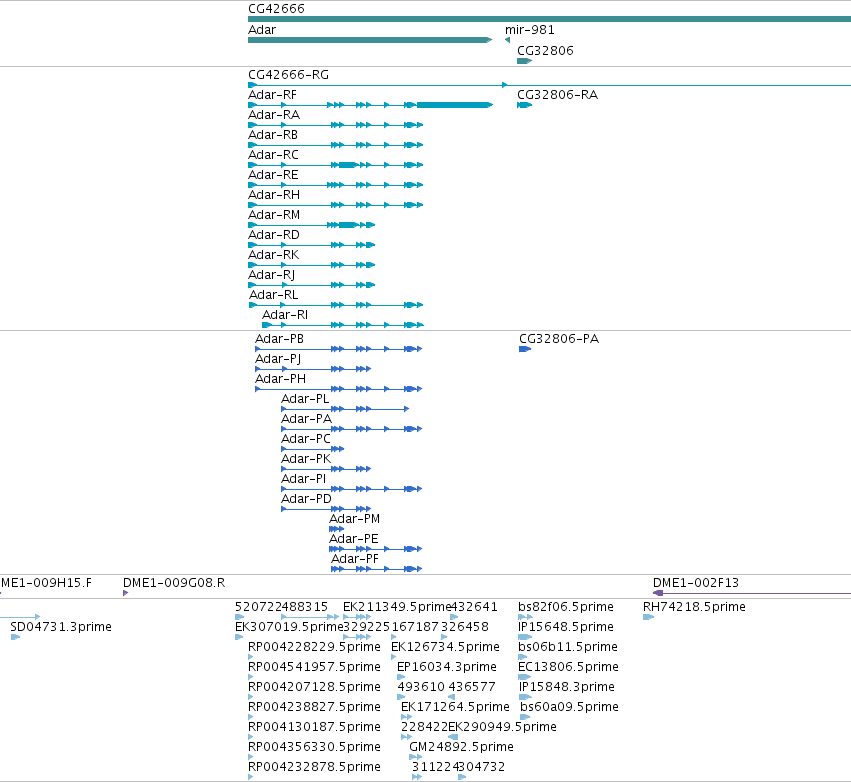This screenshot has width=851, height=782.
Task: Click the EK126734.5prime EST label
Action: [445, 647]
